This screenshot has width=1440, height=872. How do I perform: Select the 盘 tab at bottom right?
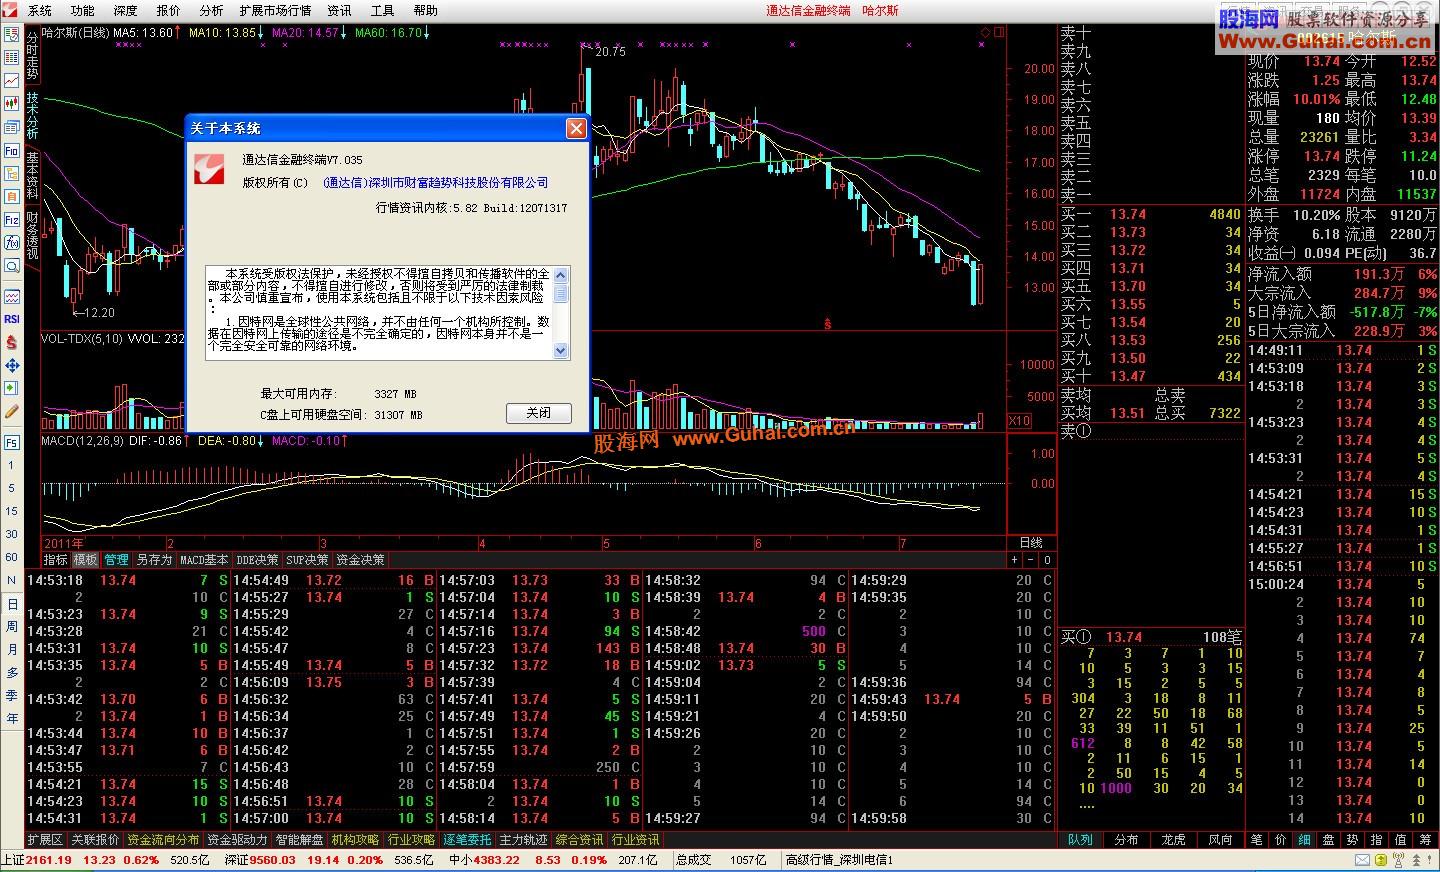coord(1328,840)
